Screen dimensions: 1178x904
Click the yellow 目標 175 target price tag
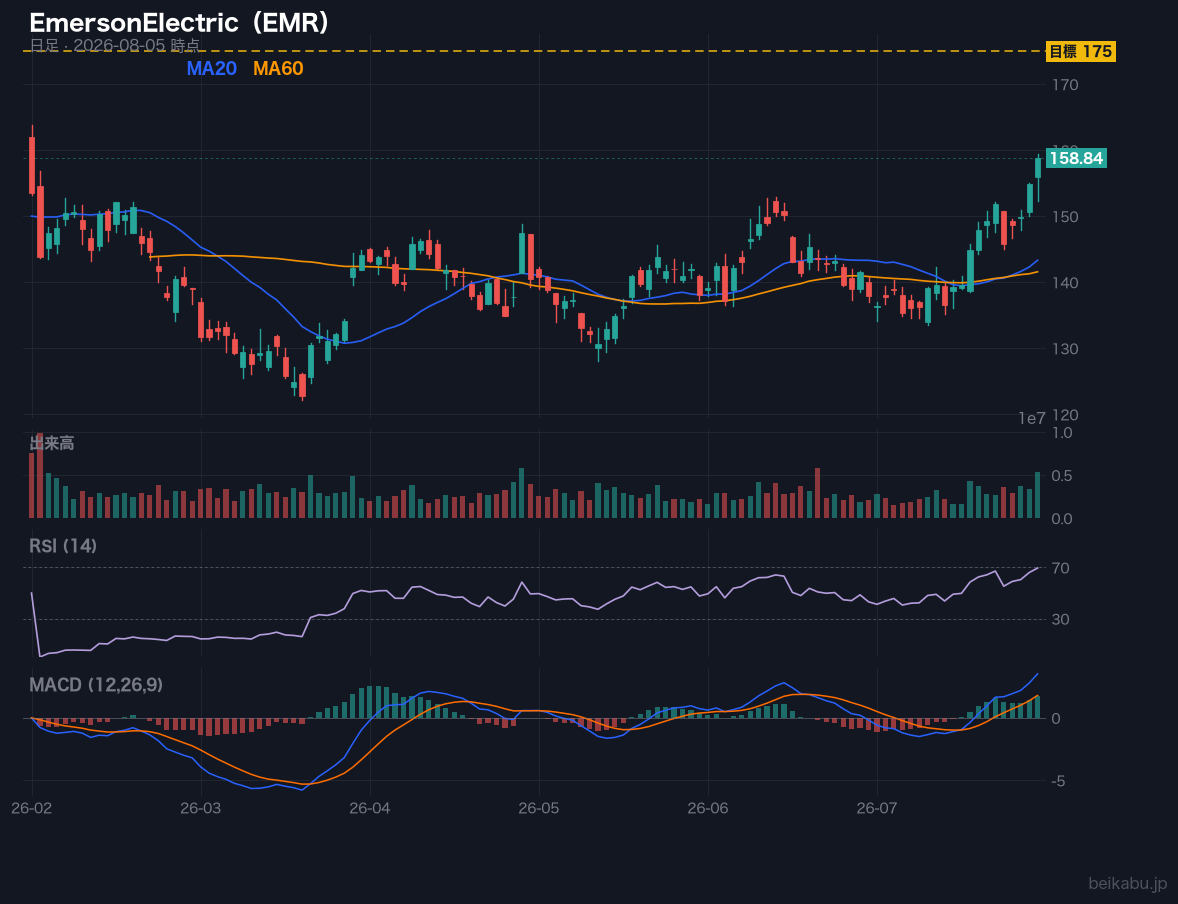[1080, 51]
